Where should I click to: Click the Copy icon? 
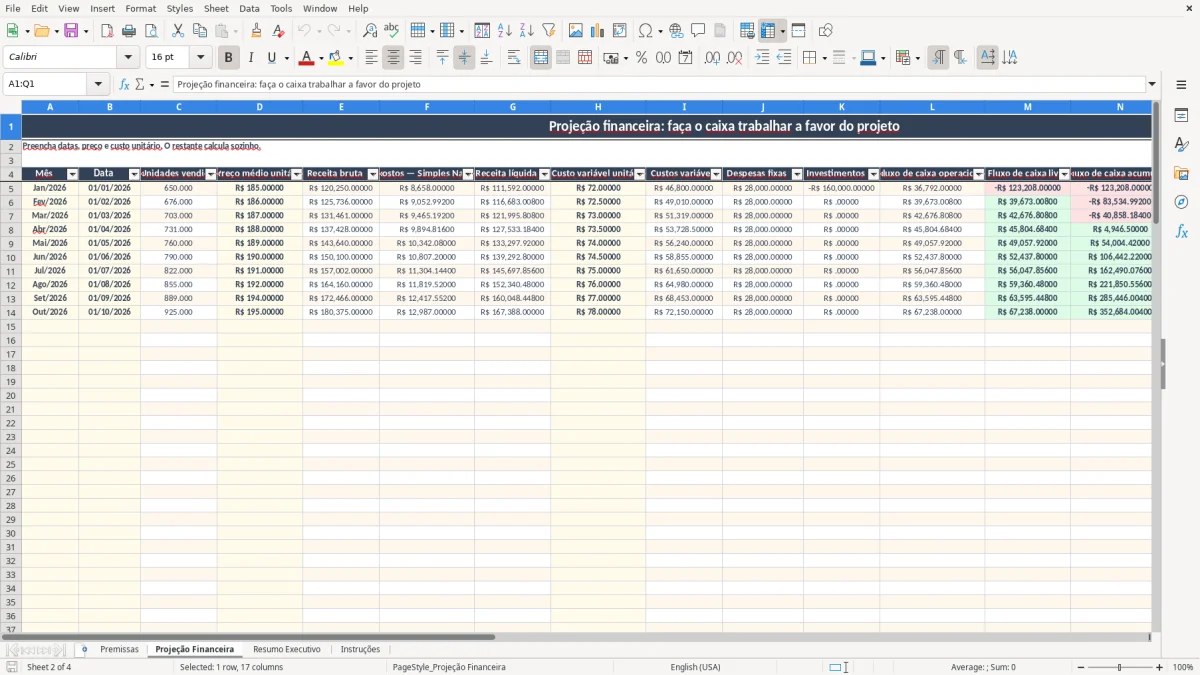coord(200,31)
